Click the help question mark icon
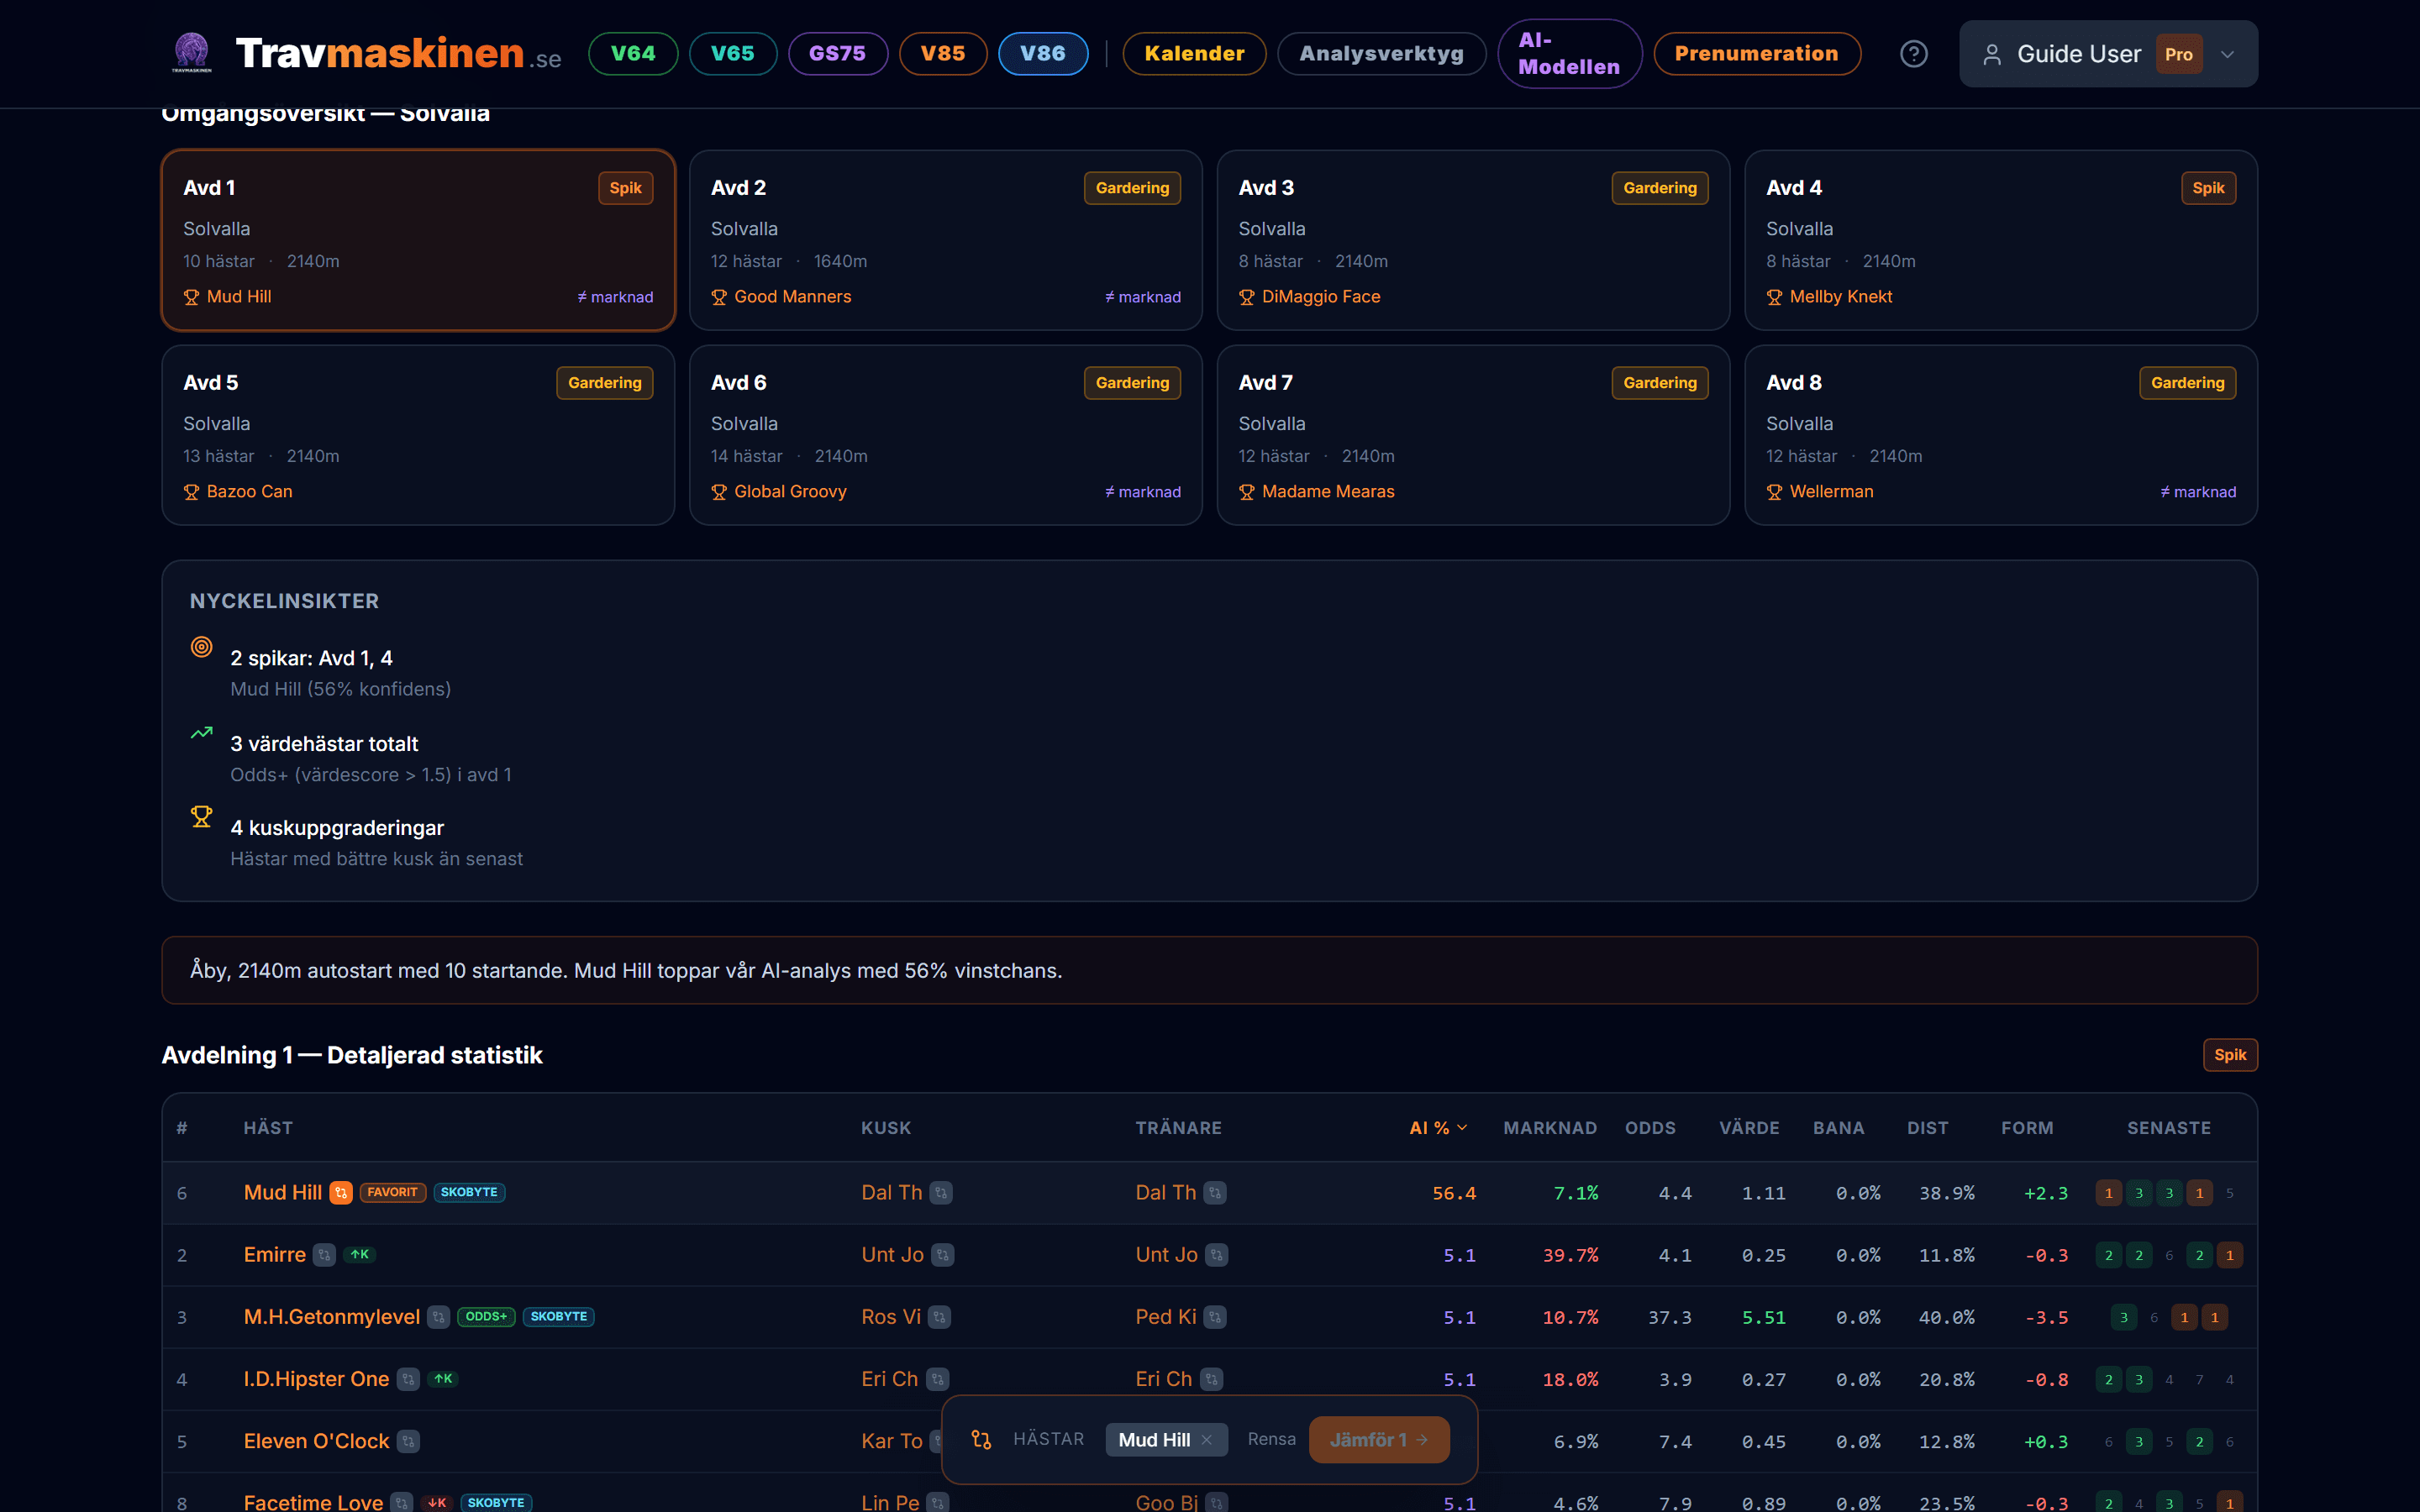 point(1913,54)
